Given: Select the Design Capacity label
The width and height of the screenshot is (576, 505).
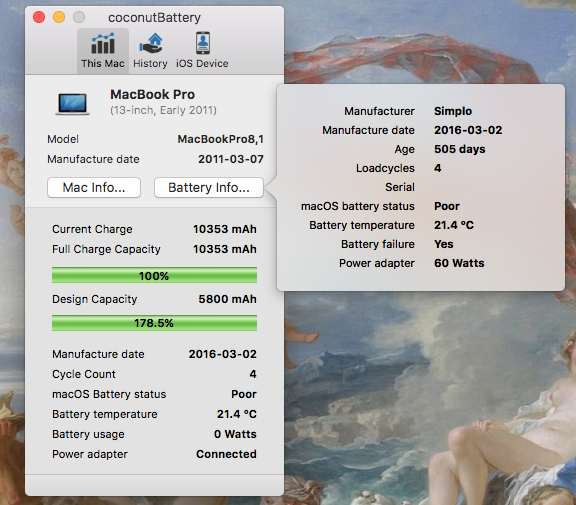Looking at the screenshot, I should pos(94,299).
